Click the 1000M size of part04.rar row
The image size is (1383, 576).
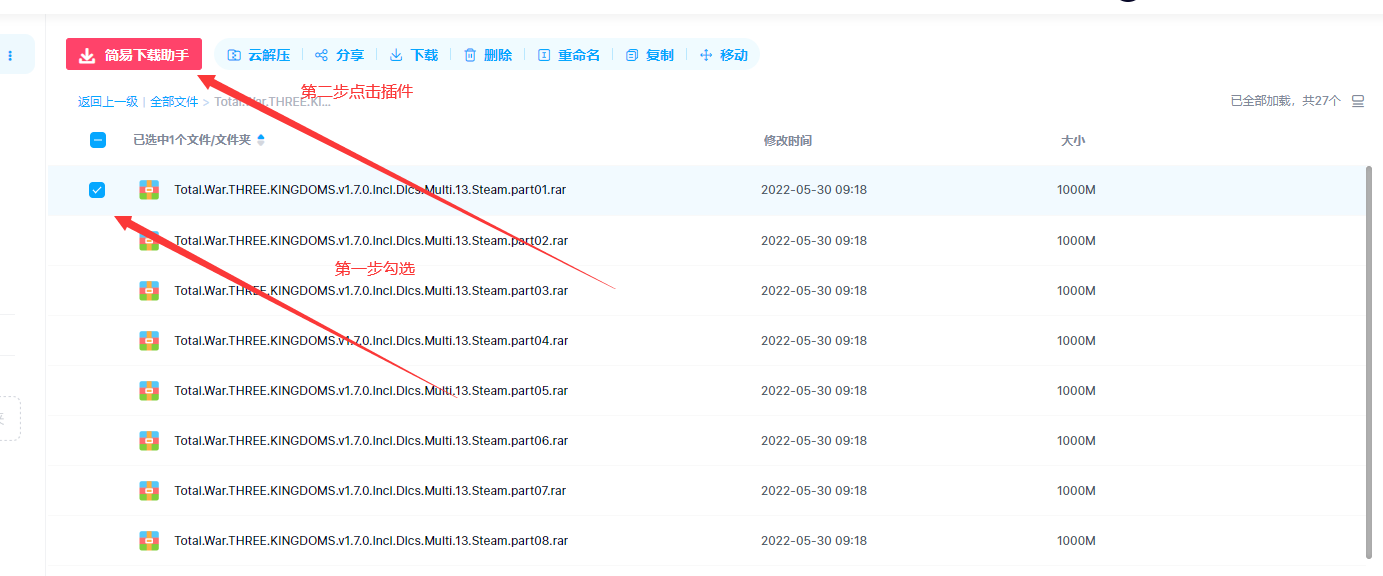point(1076,340)
